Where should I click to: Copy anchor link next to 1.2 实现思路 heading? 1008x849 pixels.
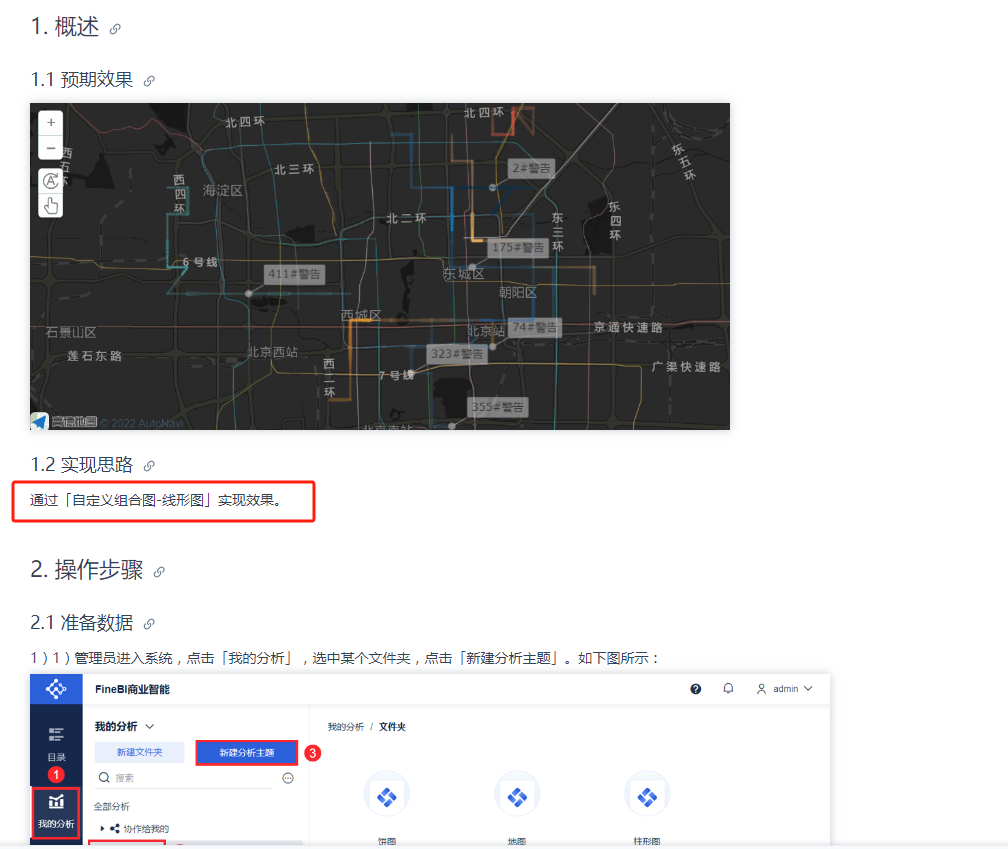tap(149, 466)
